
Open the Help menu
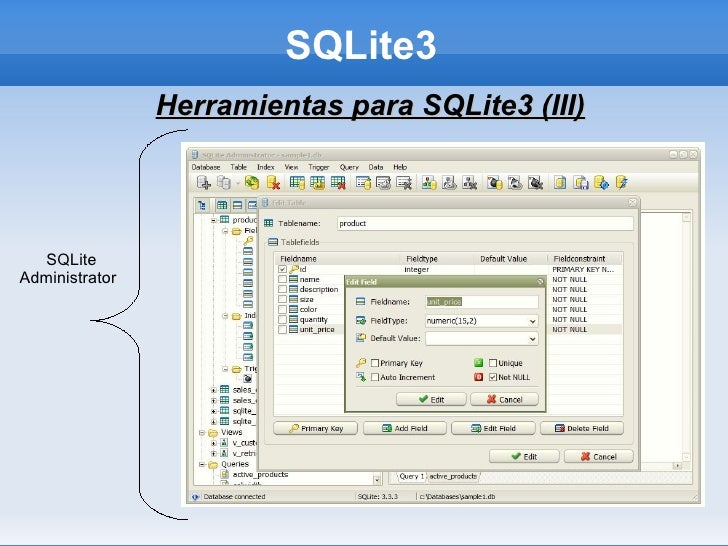tap(400, 167)
